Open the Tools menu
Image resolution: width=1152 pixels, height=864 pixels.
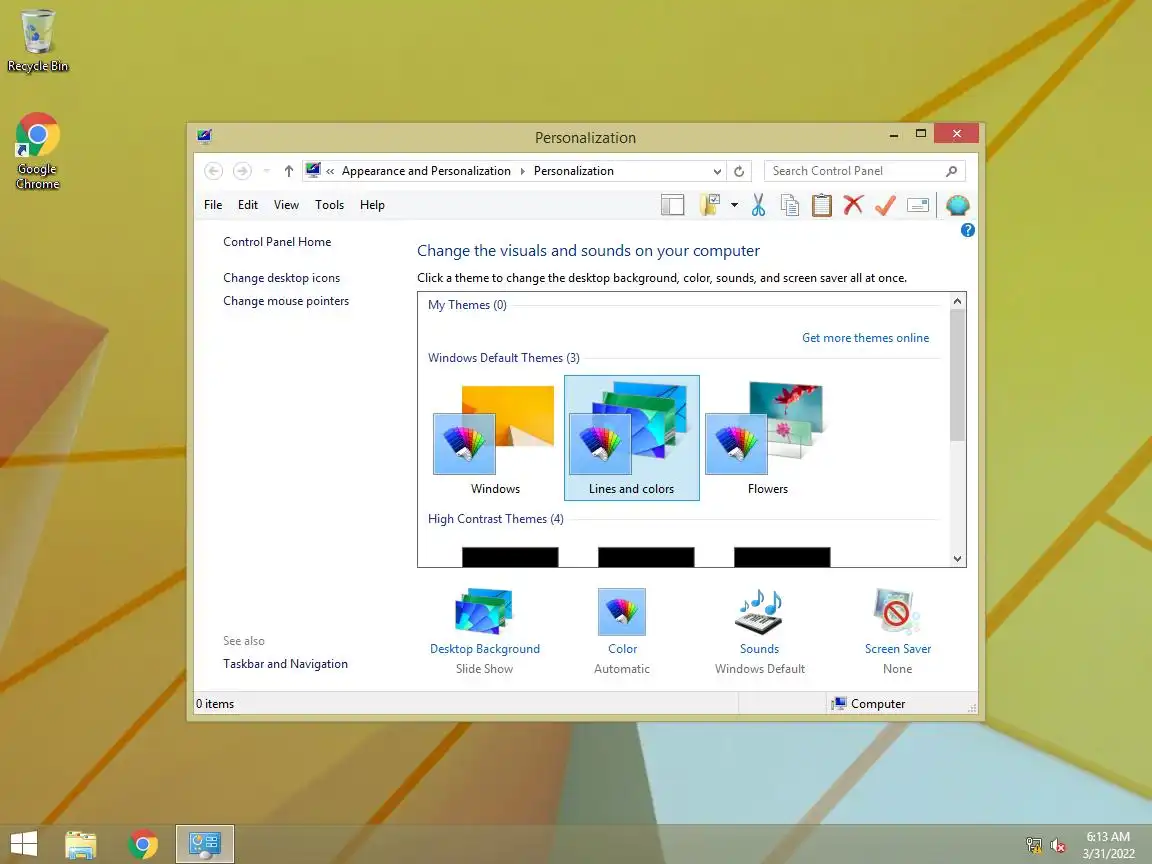329,205
